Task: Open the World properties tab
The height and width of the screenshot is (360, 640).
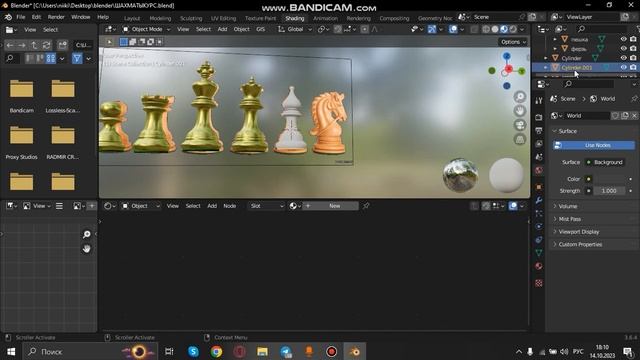Action: pos(539,170)
